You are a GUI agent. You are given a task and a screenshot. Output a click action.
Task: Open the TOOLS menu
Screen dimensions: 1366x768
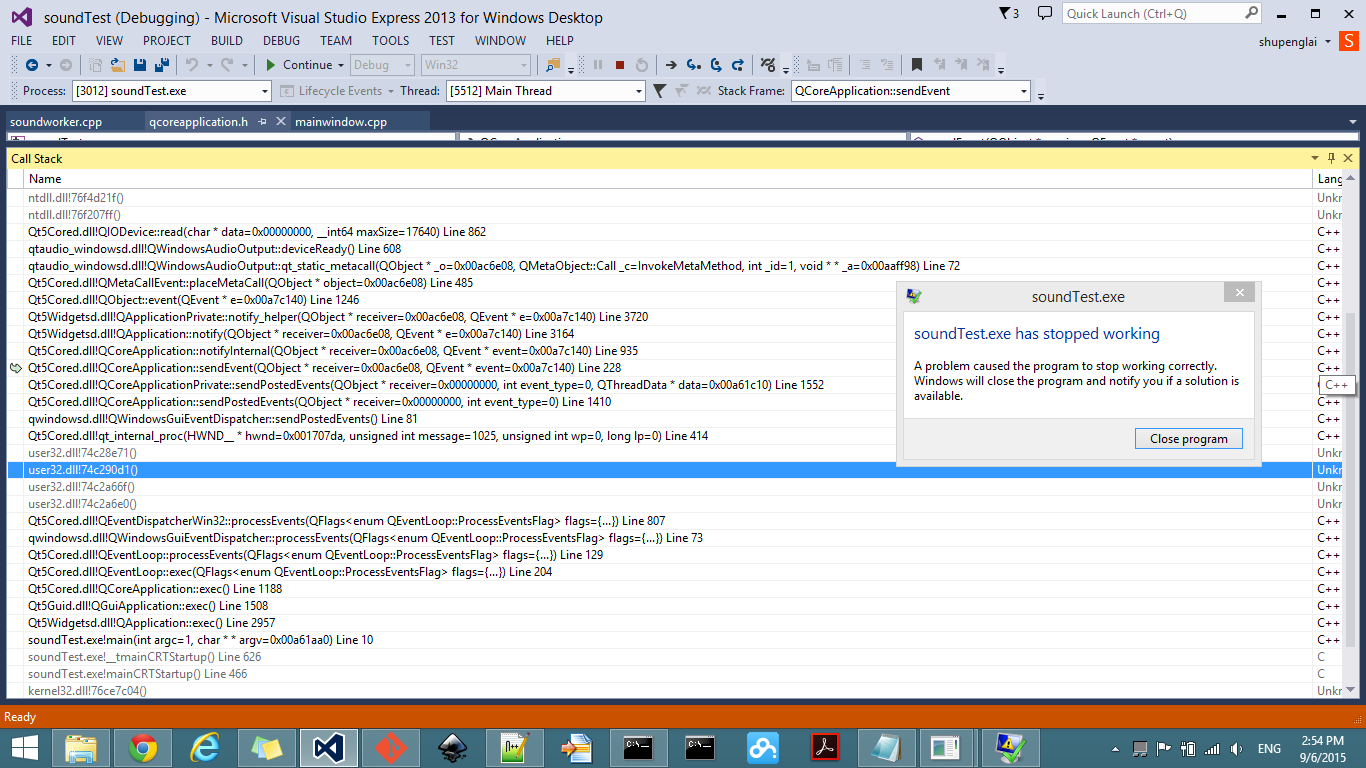click(x=391, y=41)
